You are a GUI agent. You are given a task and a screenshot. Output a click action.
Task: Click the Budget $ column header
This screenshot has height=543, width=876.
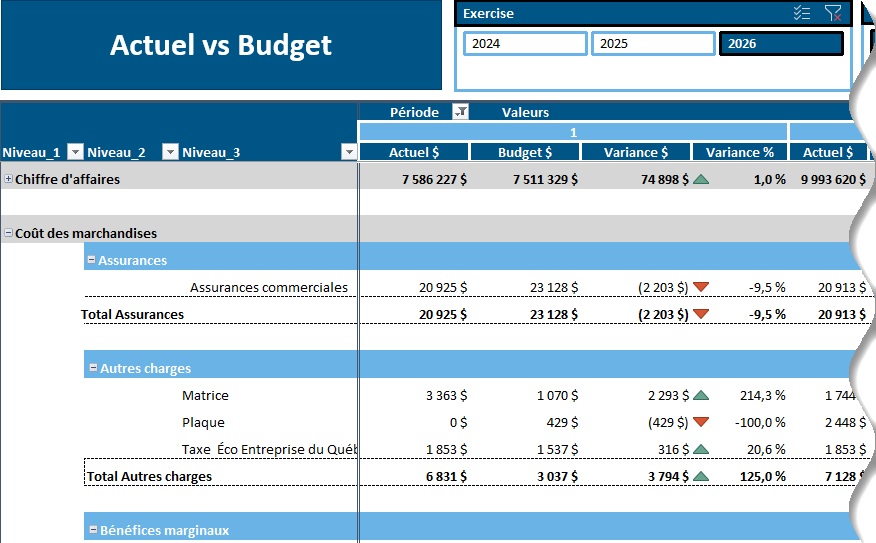pos(525,152)
